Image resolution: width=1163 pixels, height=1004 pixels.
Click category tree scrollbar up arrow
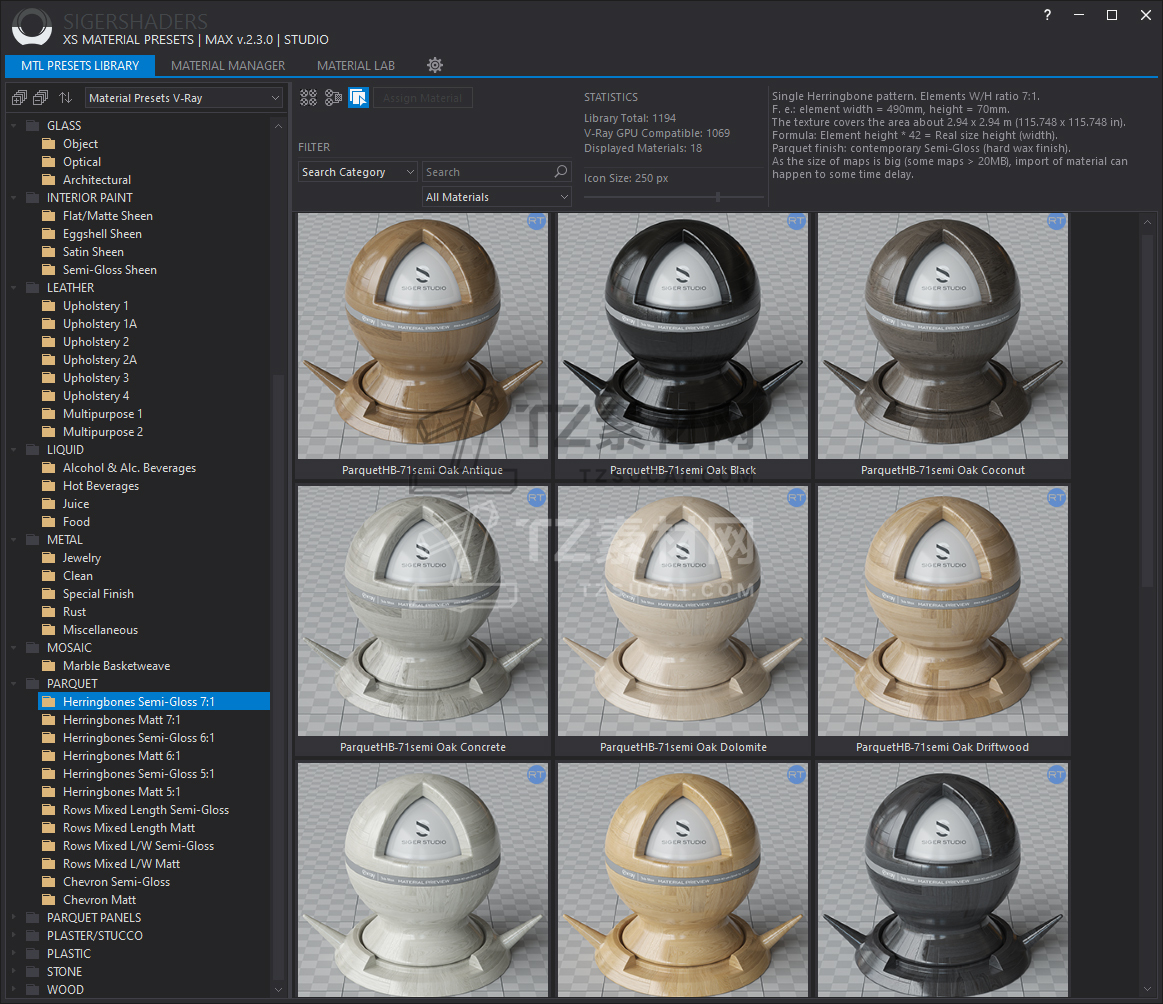click(x=278, y=126)
